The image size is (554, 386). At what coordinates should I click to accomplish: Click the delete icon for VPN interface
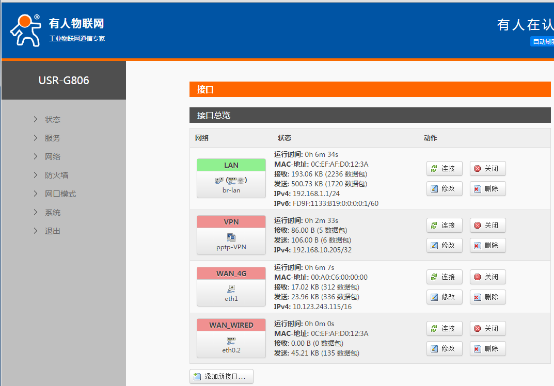point(477,245)
